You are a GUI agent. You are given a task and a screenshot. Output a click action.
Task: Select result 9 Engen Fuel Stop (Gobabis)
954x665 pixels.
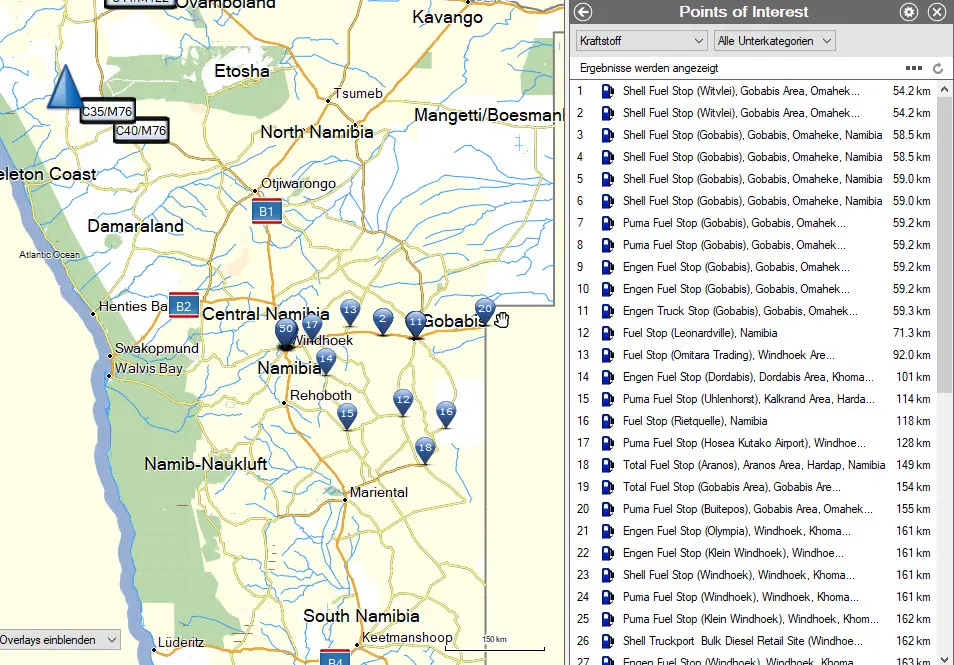754,267
